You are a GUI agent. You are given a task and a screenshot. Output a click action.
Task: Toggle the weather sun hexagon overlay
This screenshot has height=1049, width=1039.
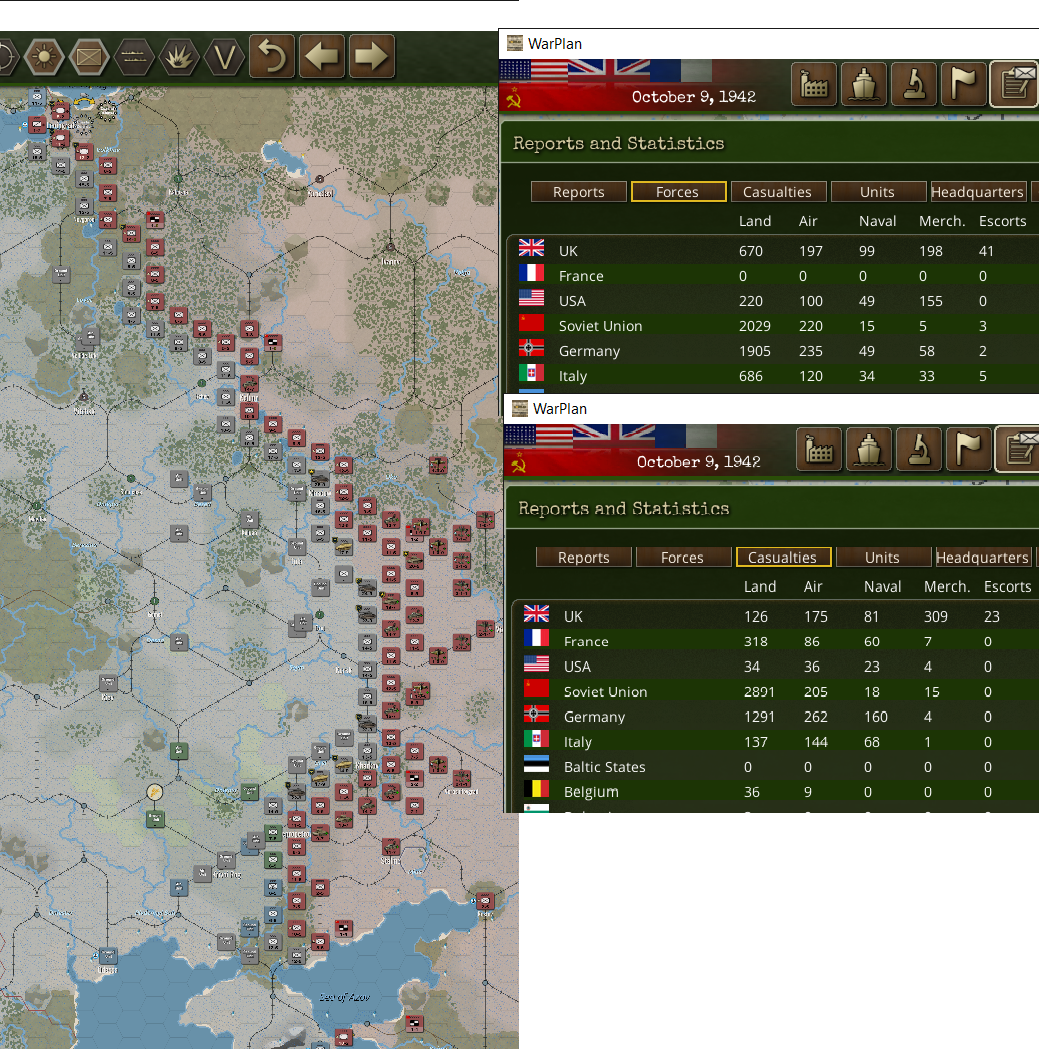point(44,56)
